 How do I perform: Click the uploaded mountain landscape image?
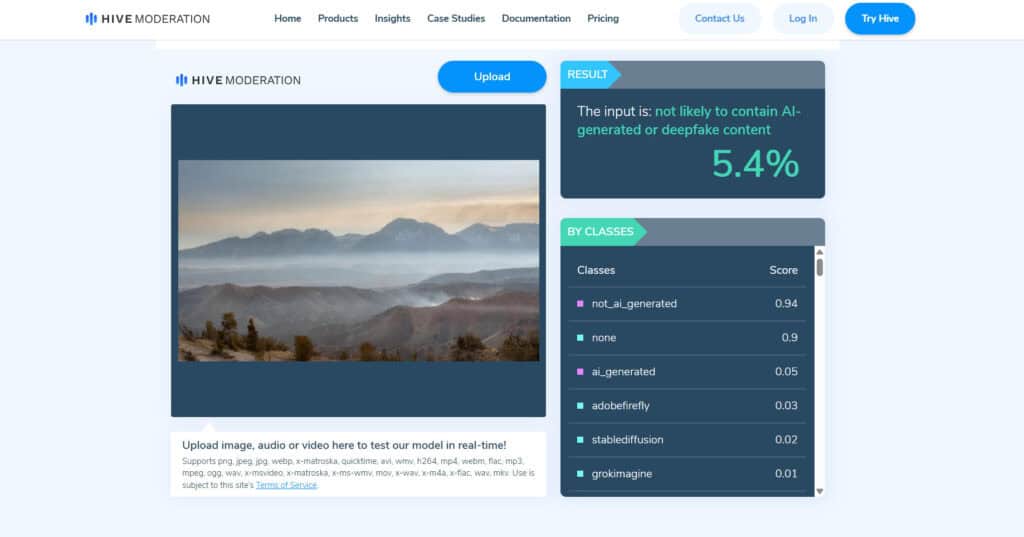click(358, 260)
